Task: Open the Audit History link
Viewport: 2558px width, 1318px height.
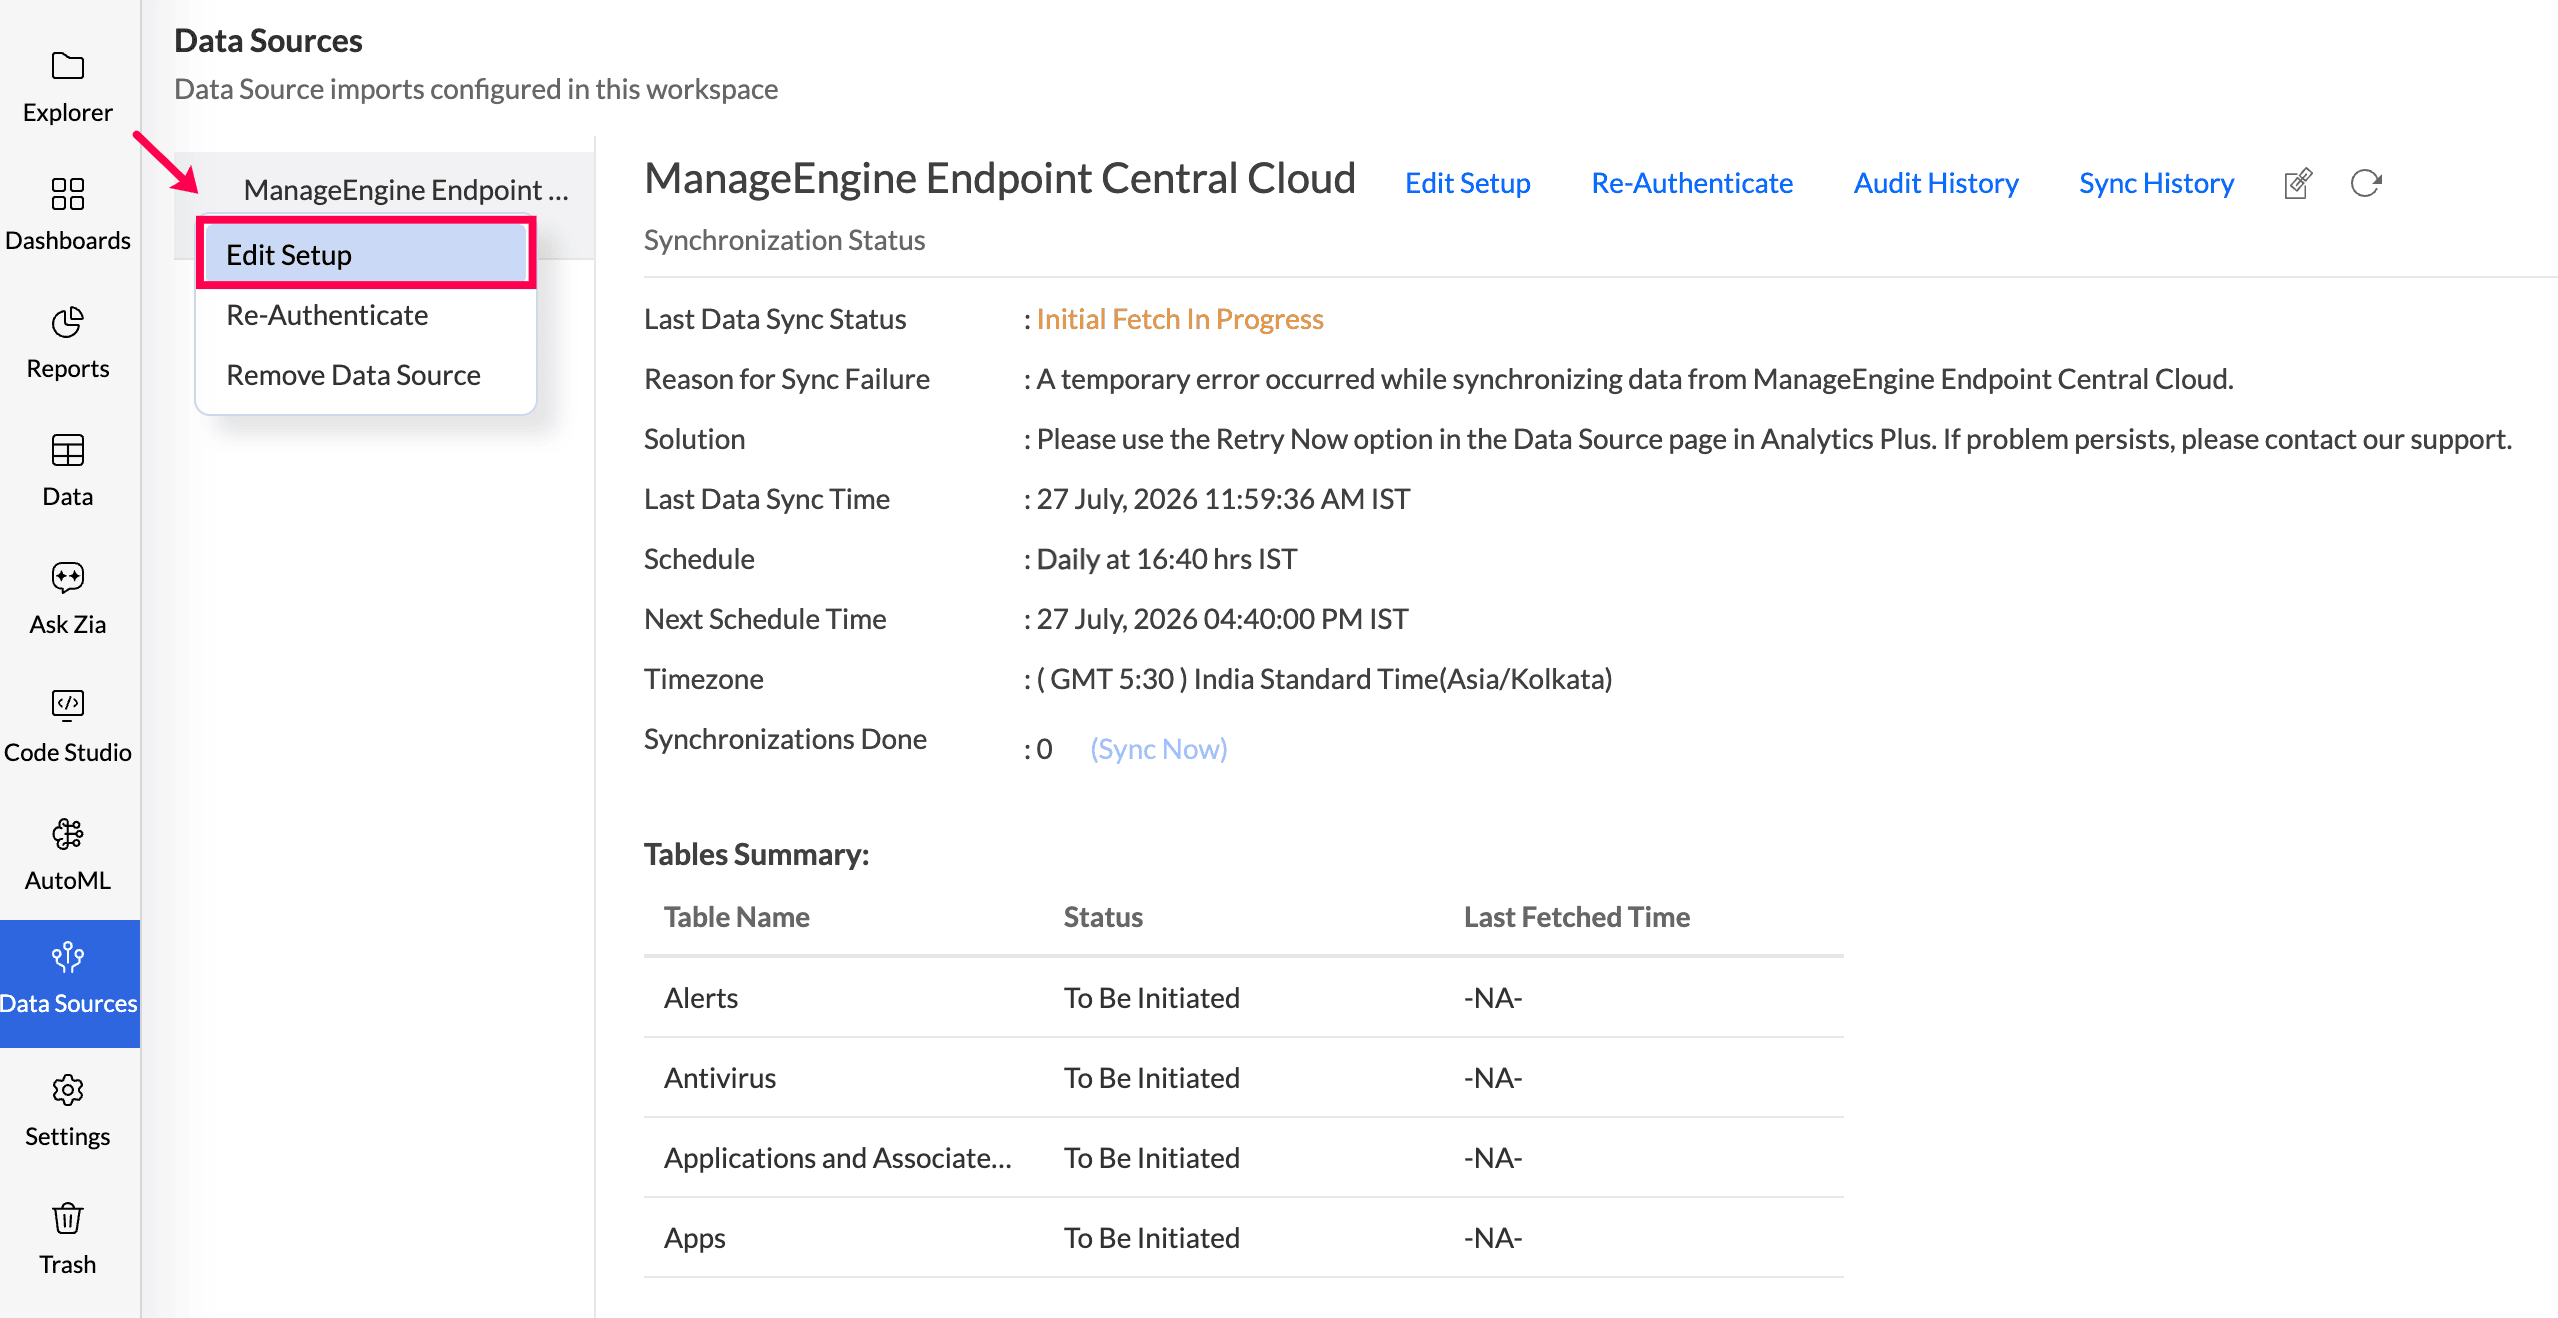Action: 1936,183
